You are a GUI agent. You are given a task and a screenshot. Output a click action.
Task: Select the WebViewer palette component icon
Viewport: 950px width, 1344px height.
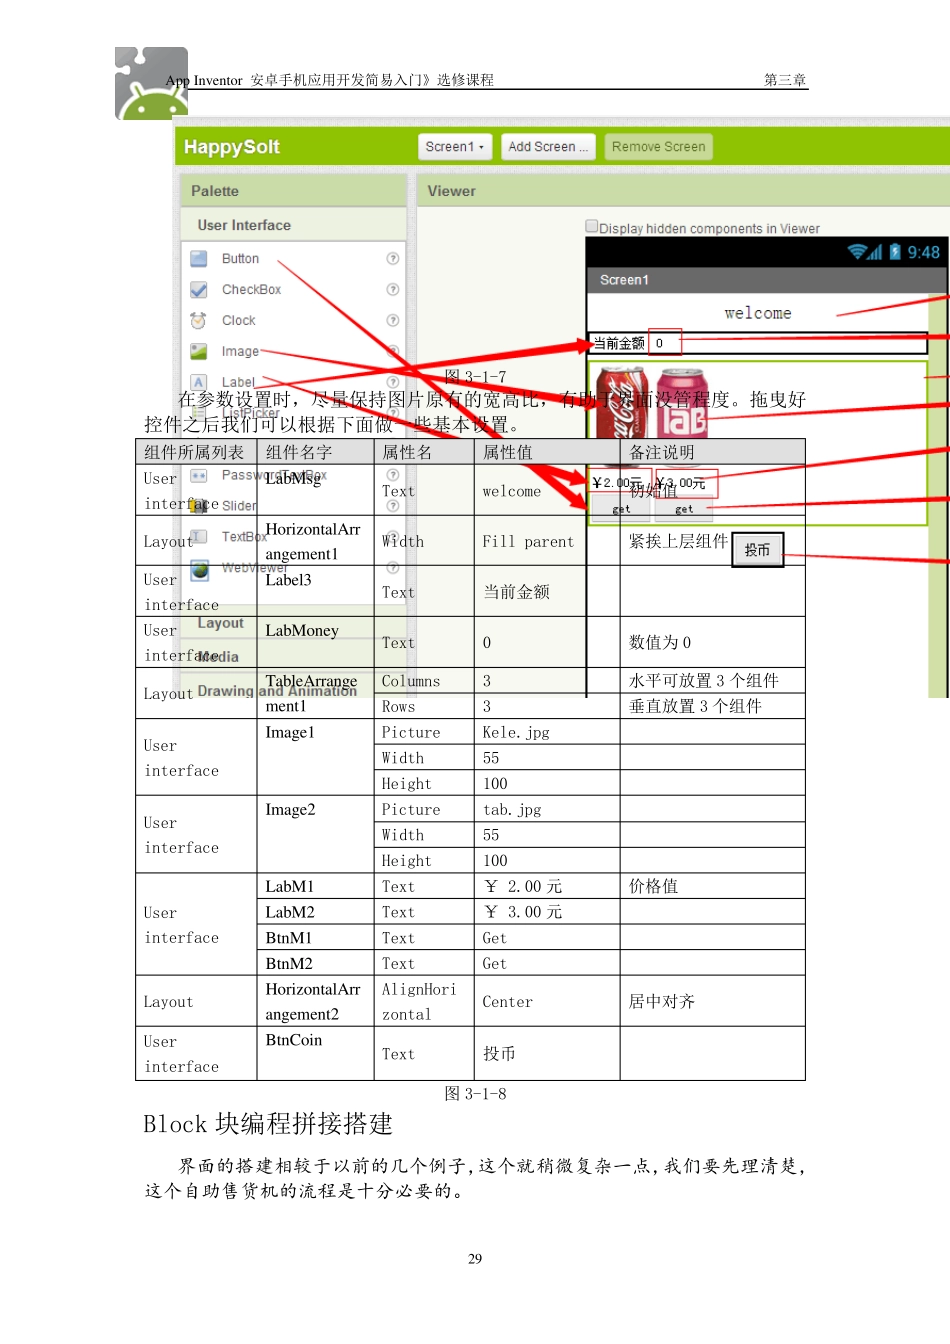[x=200, y=570]
